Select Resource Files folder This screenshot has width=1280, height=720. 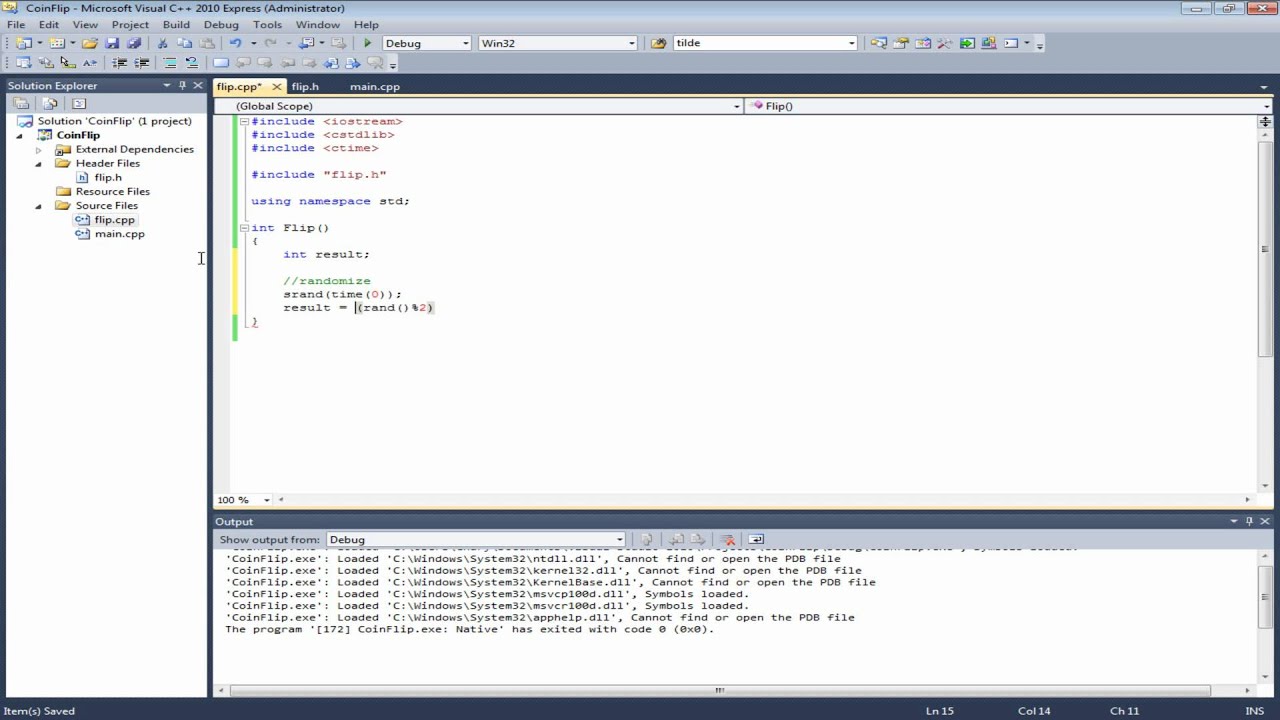(x=112, y=192)
